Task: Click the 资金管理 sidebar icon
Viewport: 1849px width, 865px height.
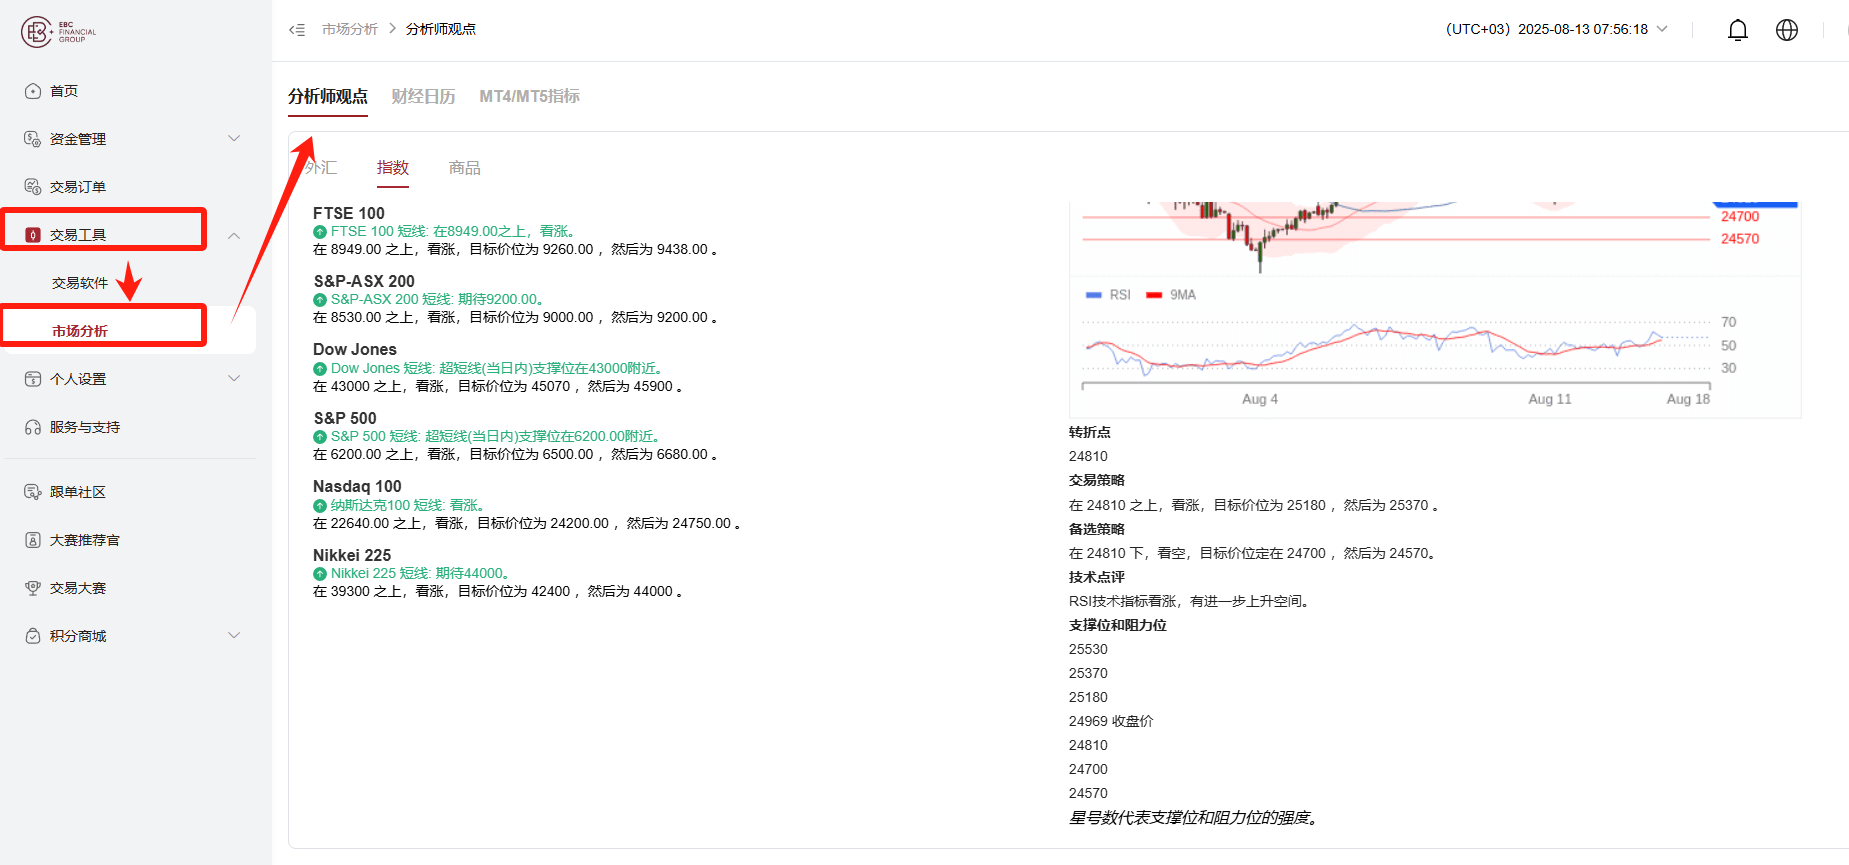Action: coord(33,139)
